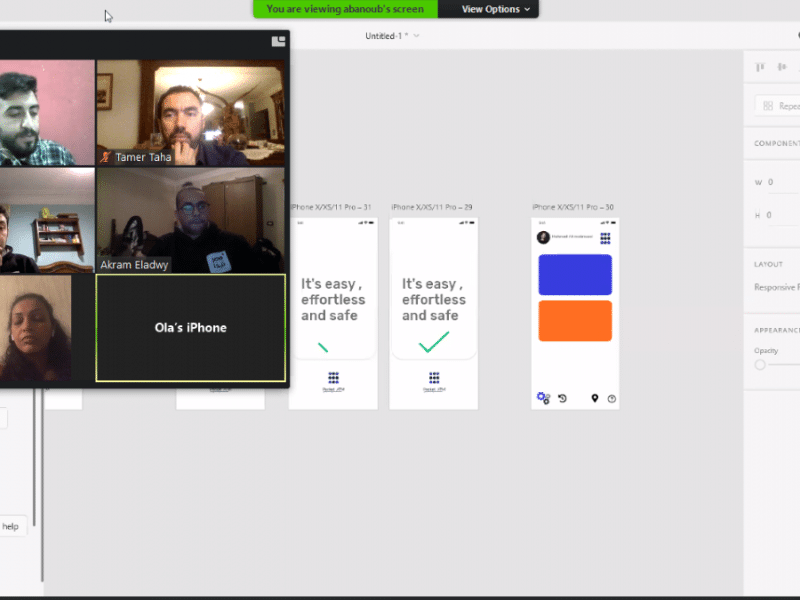Viewport: 800px width, 600px height.
Task: Select the woman's video tile in the bottom row
Action: 36,328
